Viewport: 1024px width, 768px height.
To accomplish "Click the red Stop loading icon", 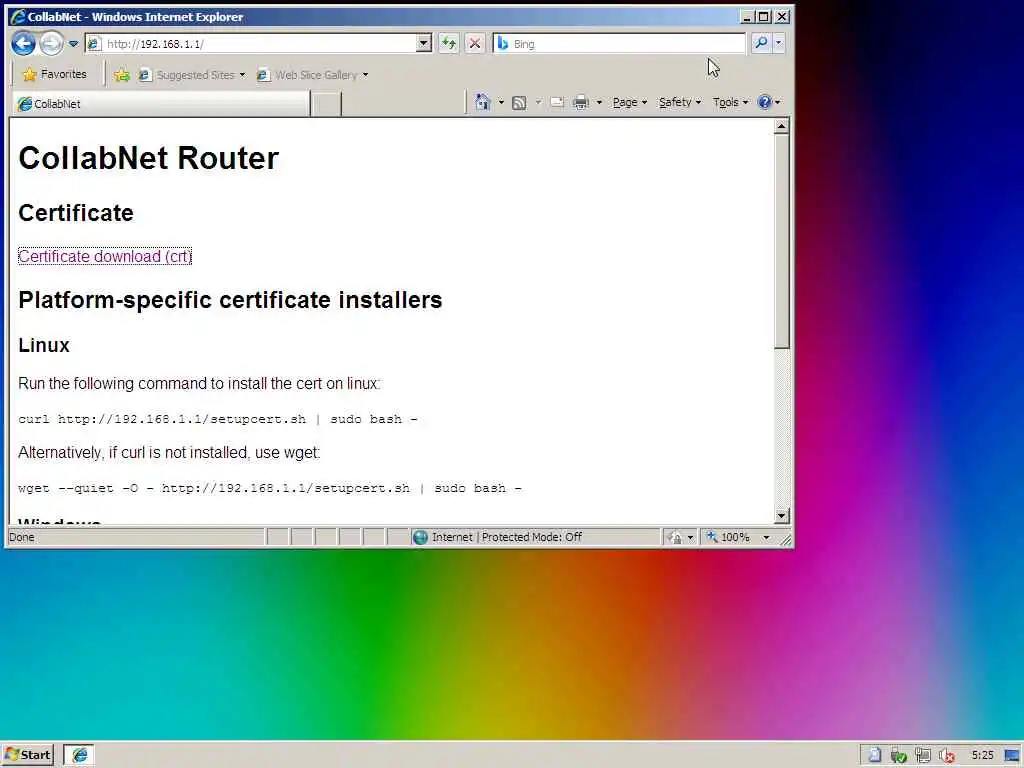I will (475, 44).
